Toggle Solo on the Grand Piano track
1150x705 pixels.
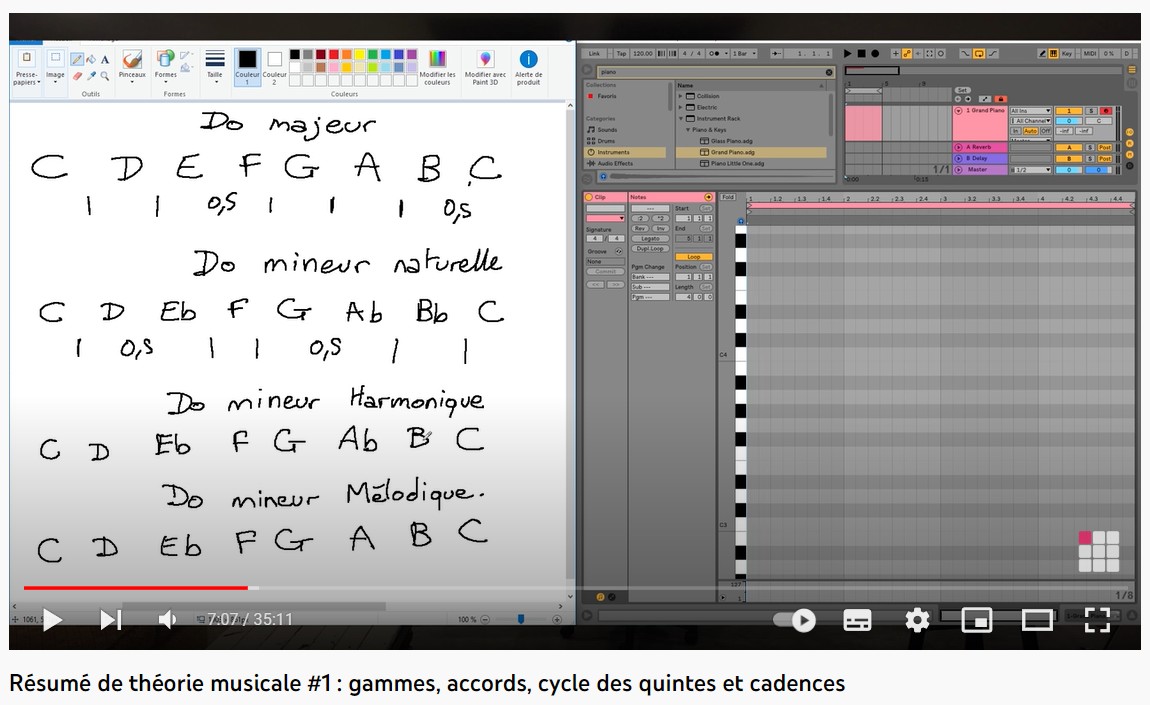click(x=1091, y=111)
